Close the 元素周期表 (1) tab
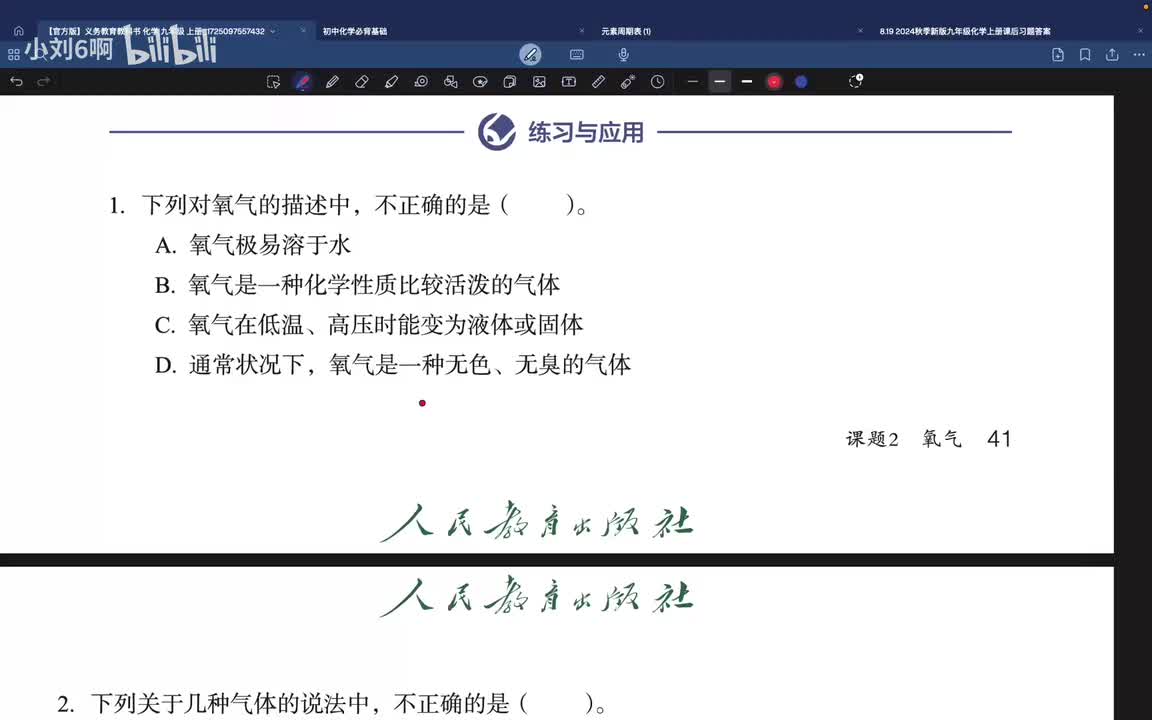The image size is (1152, 720). [860, 31]
